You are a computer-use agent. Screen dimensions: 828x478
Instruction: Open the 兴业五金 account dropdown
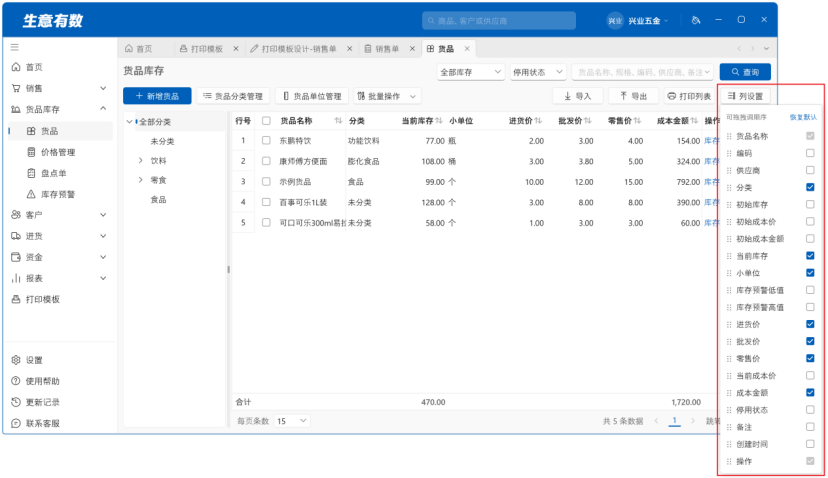click(638, 21)
